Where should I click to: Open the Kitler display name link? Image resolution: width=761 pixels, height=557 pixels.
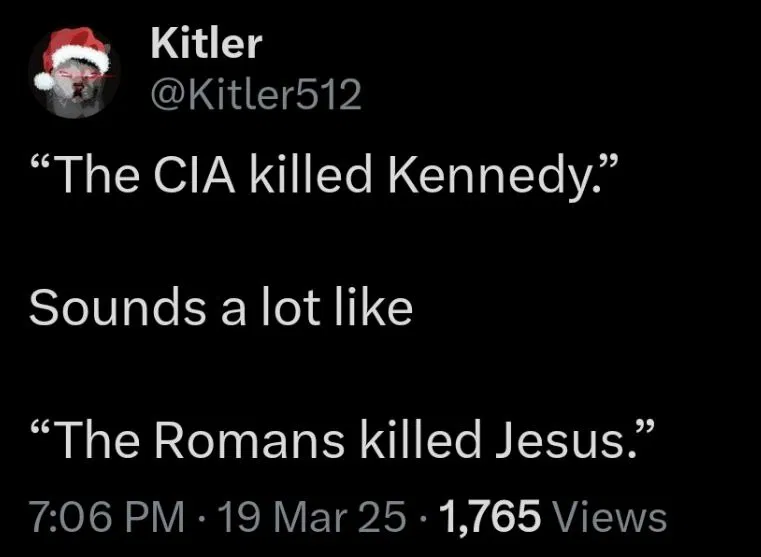pos(206,43)
